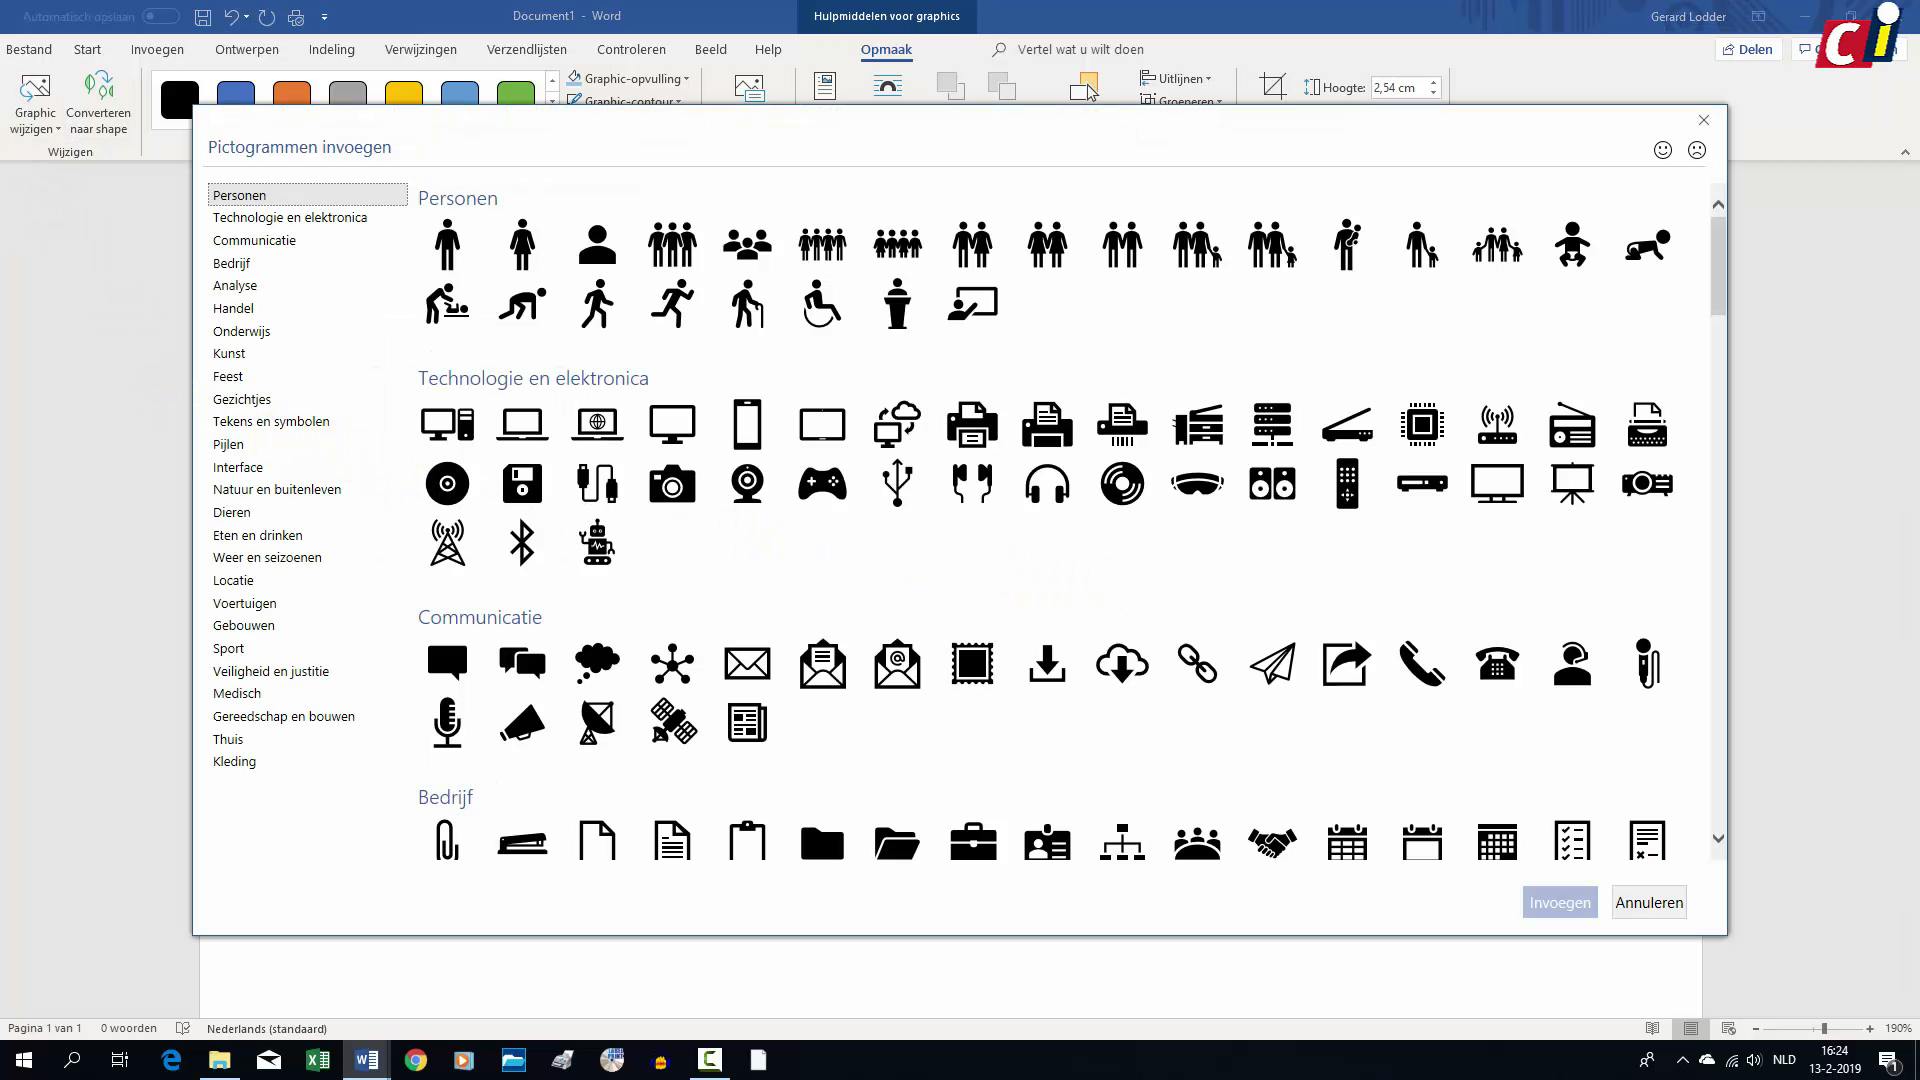Click the Annuleren button
This screenshot has height=1080, width=1920.
[x=1649, y=902]
